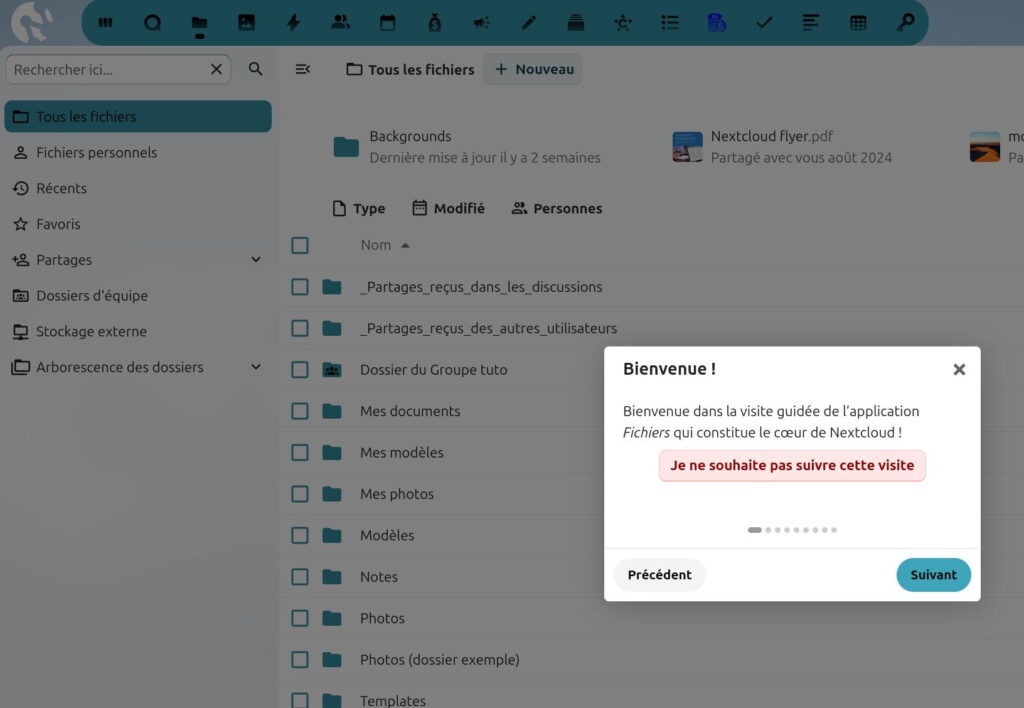Viewport: 1024px width, 708px height.
Task: Click the magnifier search icon beside search field
Action: 255,69
